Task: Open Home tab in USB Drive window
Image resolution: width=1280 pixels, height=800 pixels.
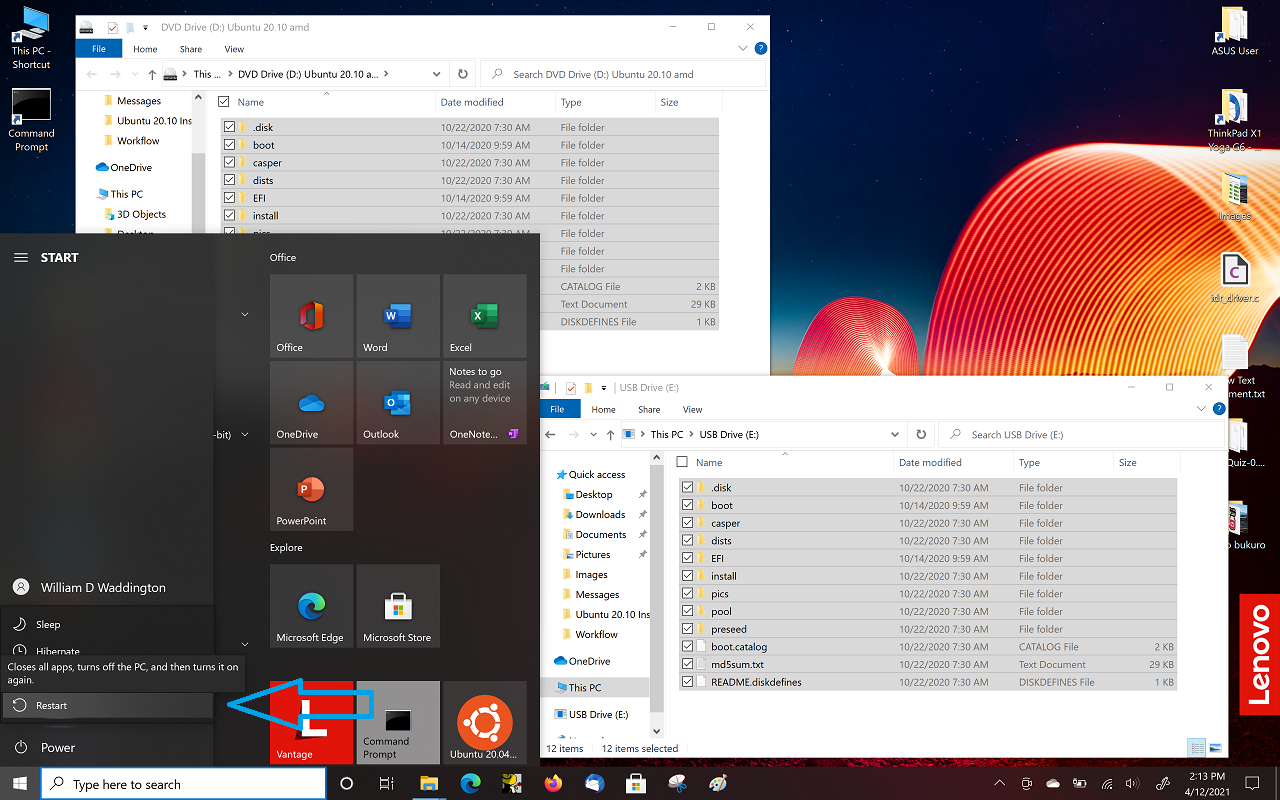Action: click(x=603, y=409)
